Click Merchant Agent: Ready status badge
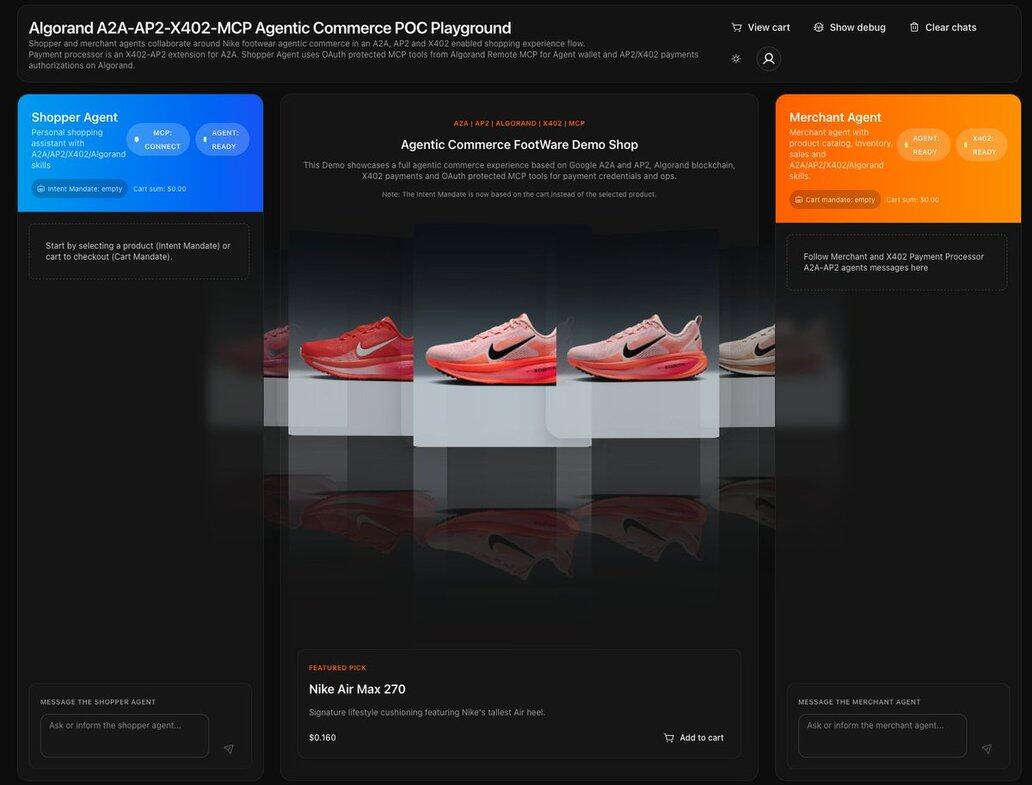The height and width of the screenshot is (785, 1032). click(923, 145)
